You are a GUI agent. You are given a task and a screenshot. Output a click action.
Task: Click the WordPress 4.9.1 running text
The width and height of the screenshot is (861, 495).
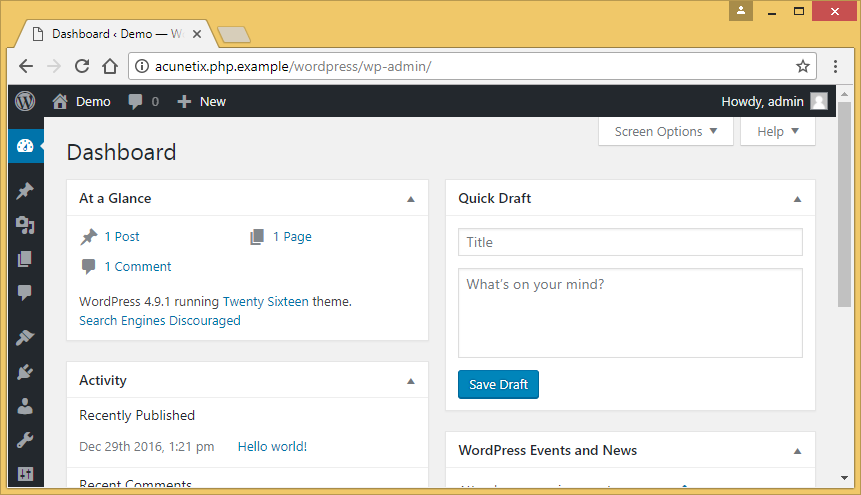(149, 302)
